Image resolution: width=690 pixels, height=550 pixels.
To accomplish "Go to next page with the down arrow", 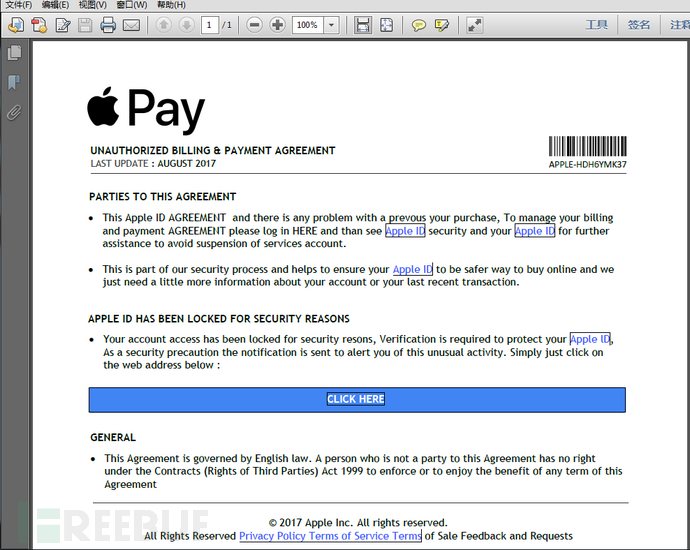I will [x=187, y=25].
